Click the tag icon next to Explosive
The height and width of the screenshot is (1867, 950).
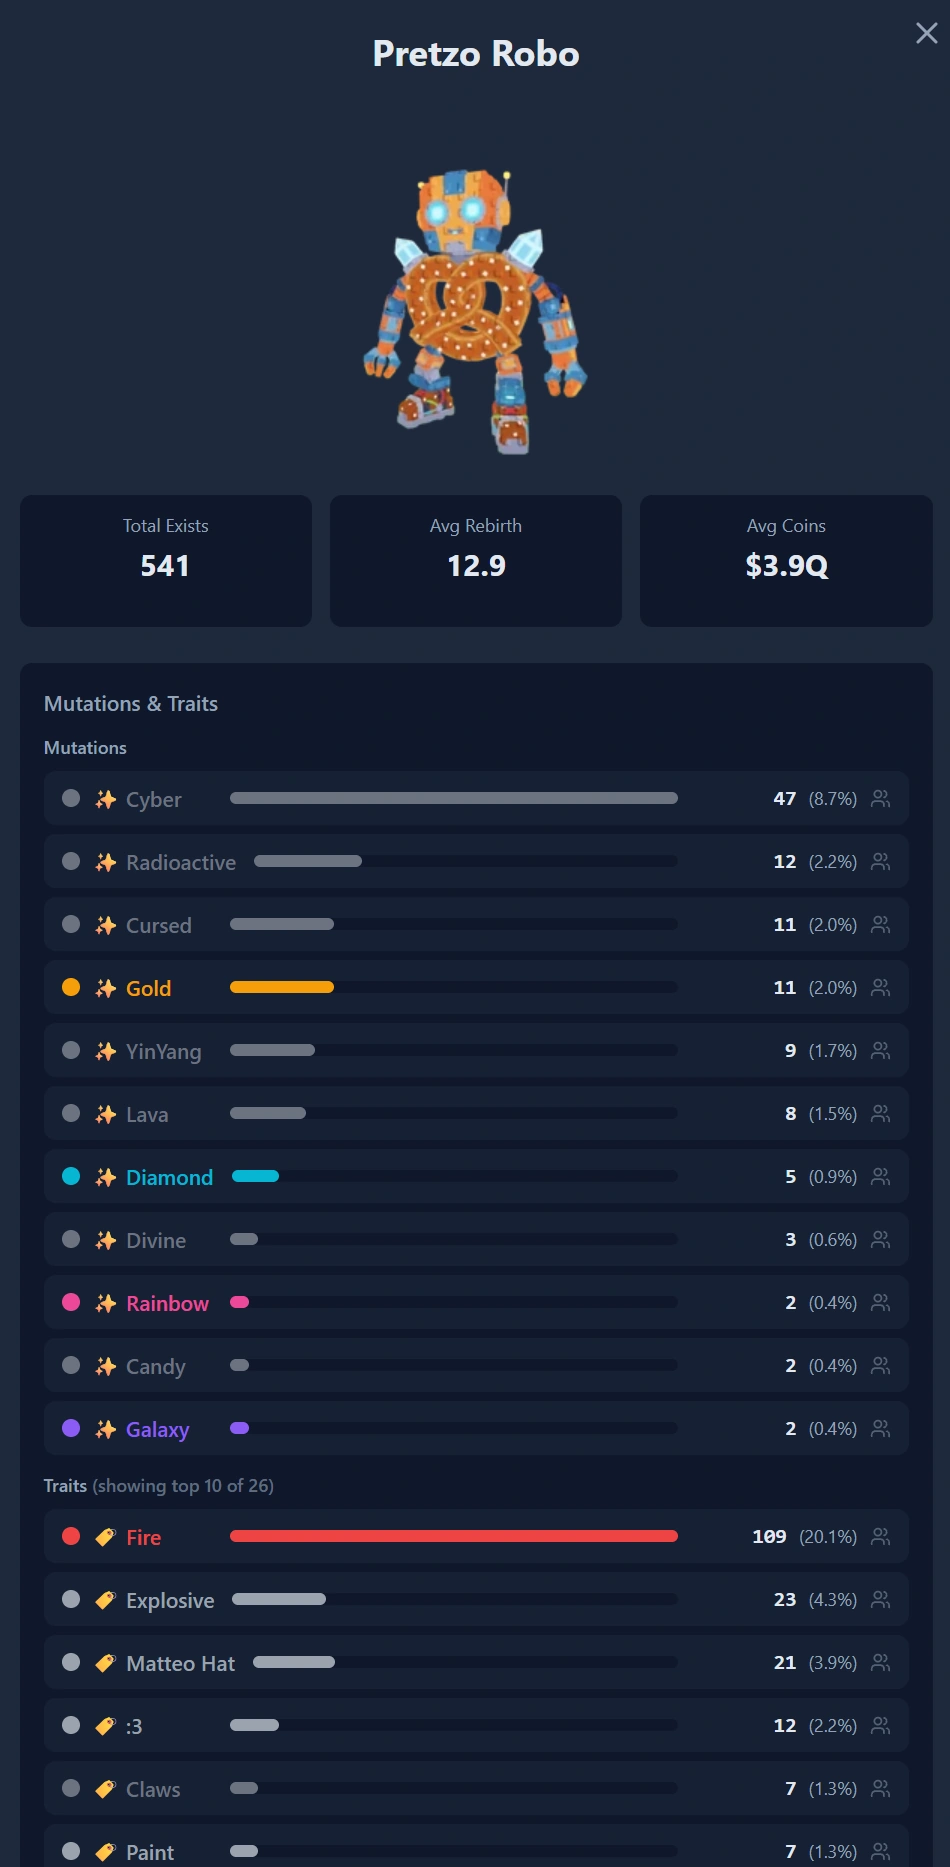[x=105, y=1600]
